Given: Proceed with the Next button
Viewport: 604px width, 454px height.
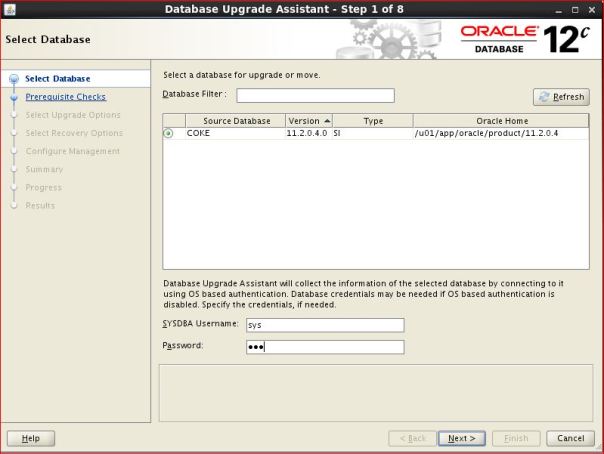Looking at the screenshot, I should (x=461, y=438).
